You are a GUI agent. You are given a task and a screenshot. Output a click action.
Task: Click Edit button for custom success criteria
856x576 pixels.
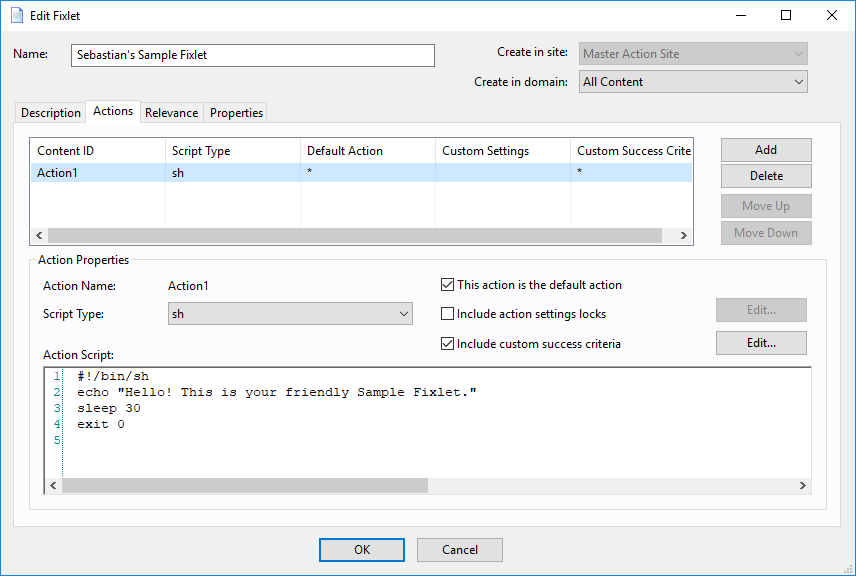point(761,343)
